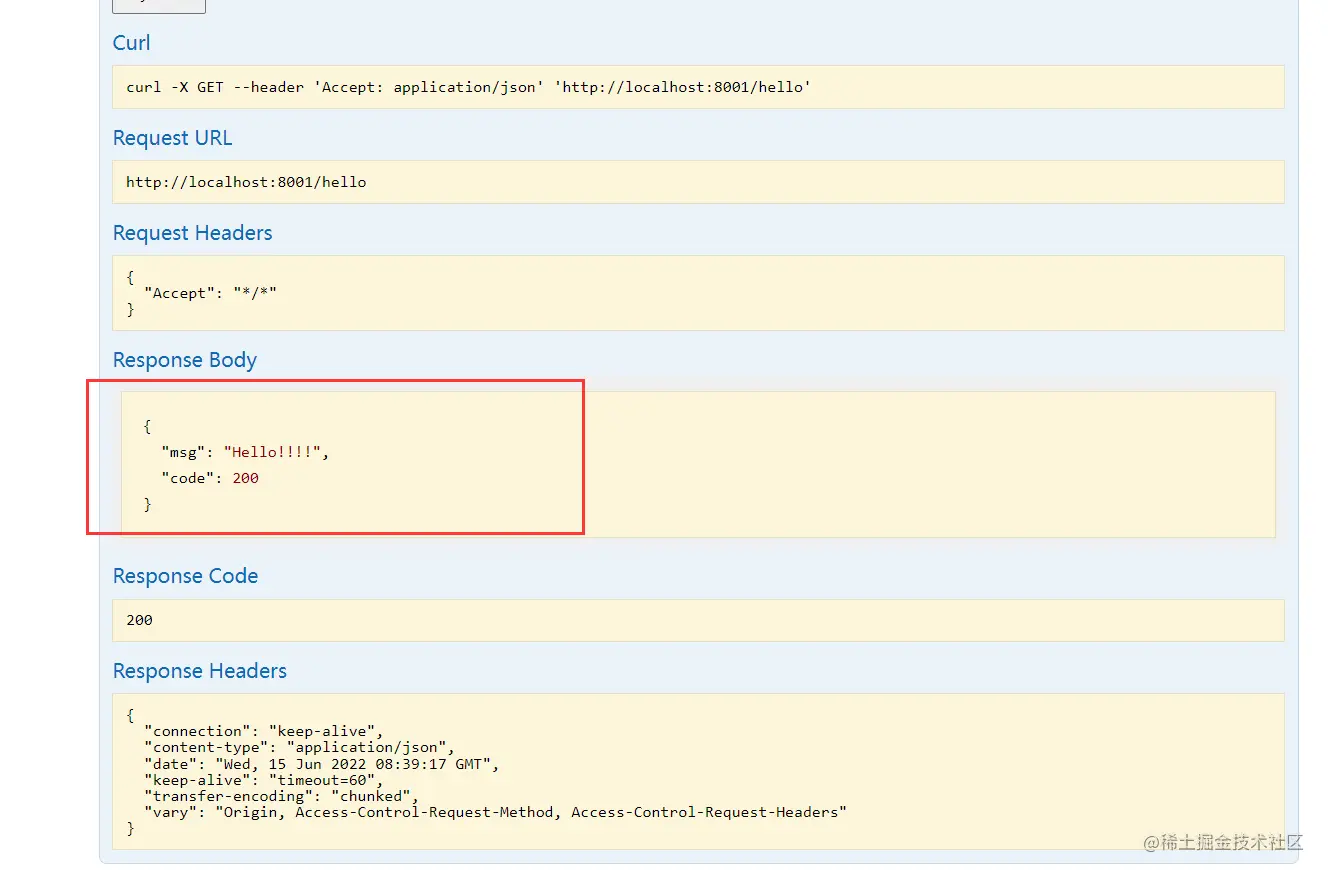Select the "keep-alive": "timeout=60" header line
1328x877 pixels.
(264, 780)
